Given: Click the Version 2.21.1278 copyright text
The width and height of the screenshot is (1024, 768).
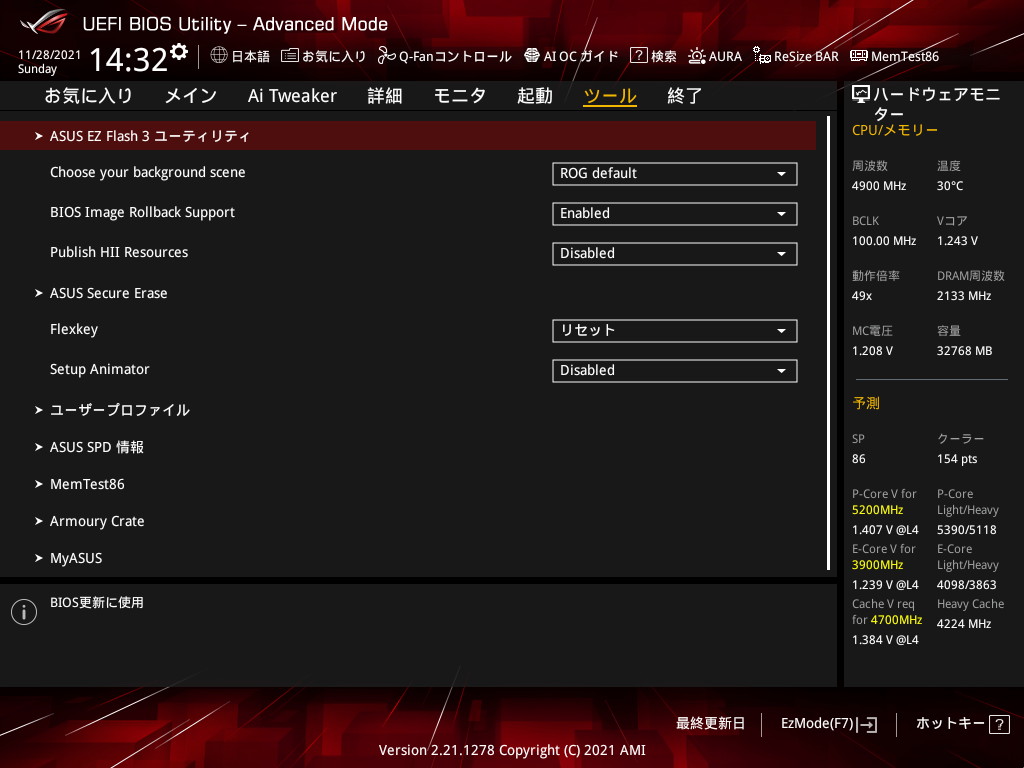Looking at the screenshot, I should coord(512,750).
